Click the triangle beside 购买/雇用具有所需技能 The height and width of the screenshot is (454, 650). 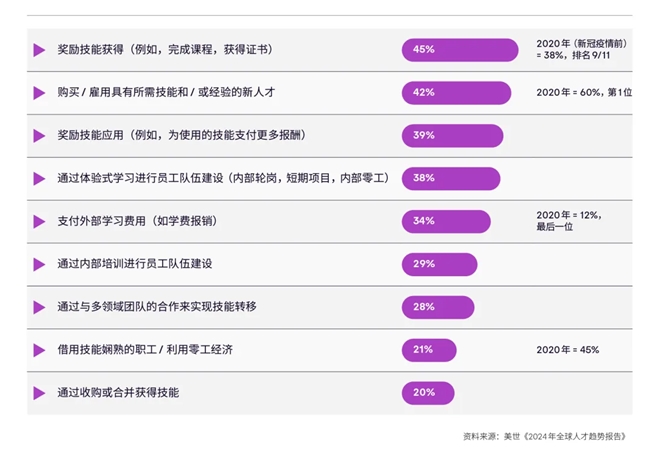pos(39,93)
